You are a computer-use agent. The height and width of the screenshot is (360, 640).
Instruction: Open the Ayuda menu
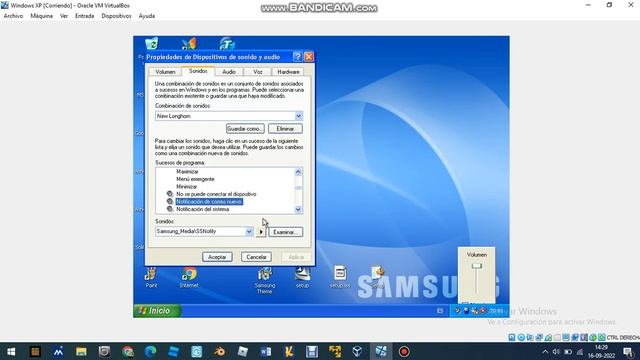pos(147,16)
